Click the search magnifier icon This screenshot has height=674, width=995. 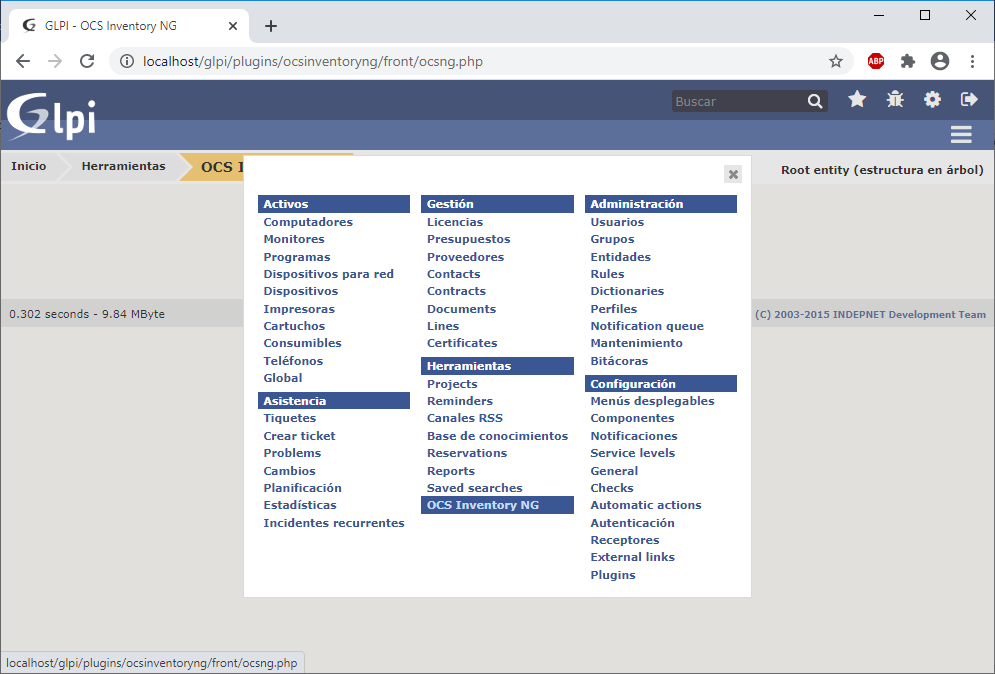click(x=815, y=101)
